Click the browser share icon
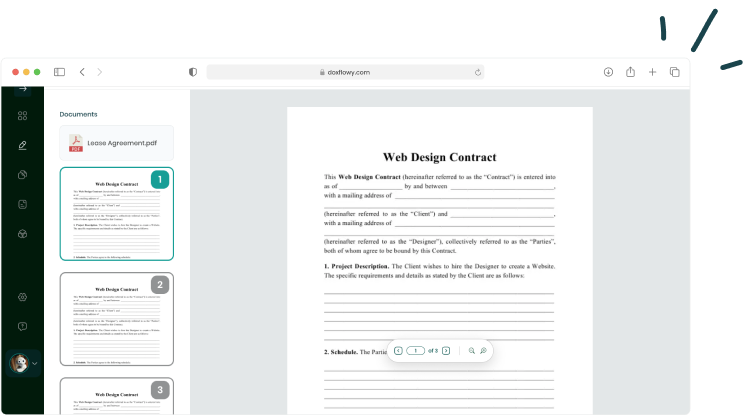Image resolution: width=744 pixels, height=416 pixels. click(630, 72)
